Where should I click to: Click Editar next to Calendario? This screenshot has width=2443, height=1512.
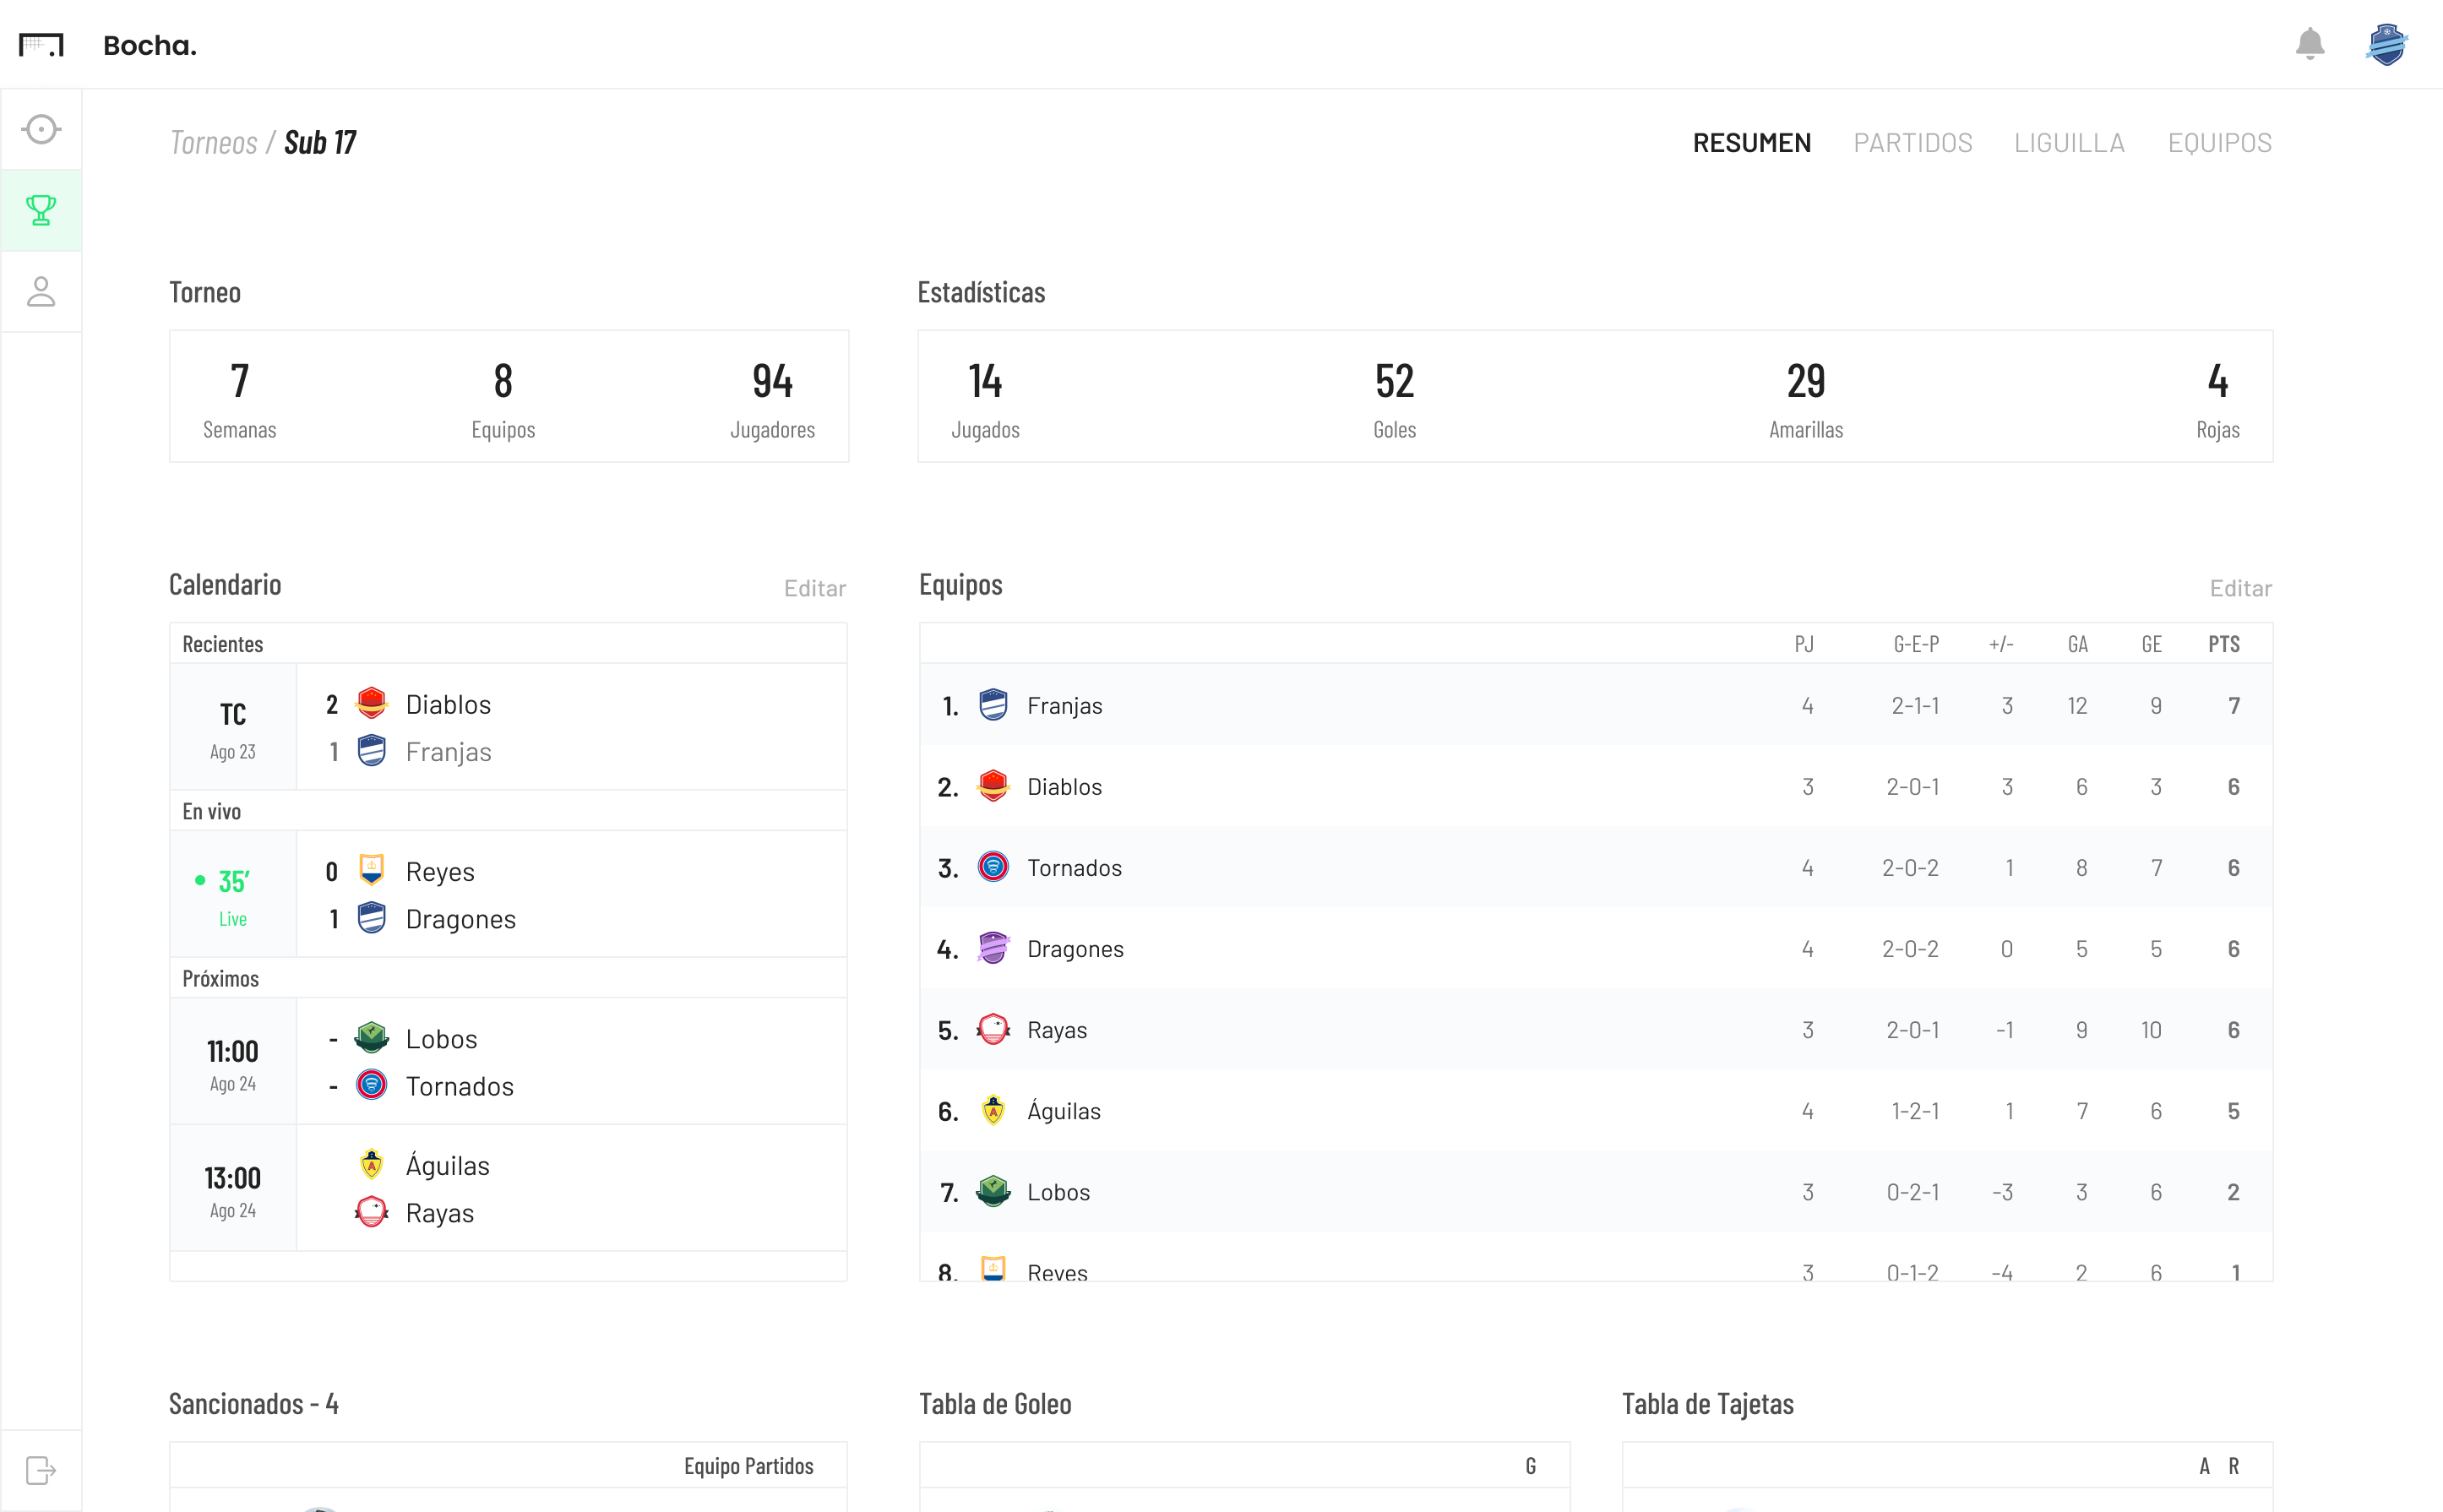click(815, 588)
